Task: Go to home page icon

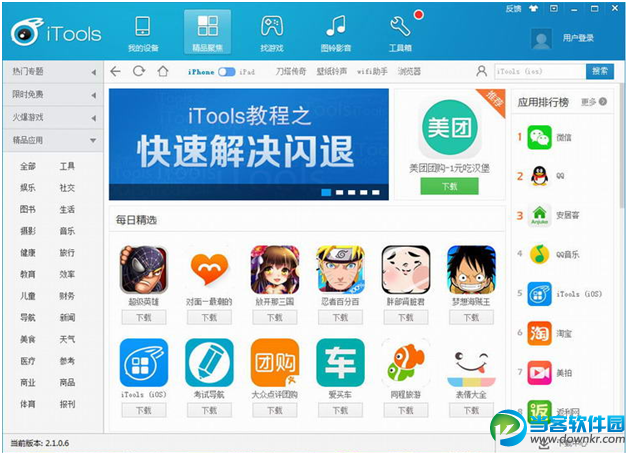Action: click(162, 71)
